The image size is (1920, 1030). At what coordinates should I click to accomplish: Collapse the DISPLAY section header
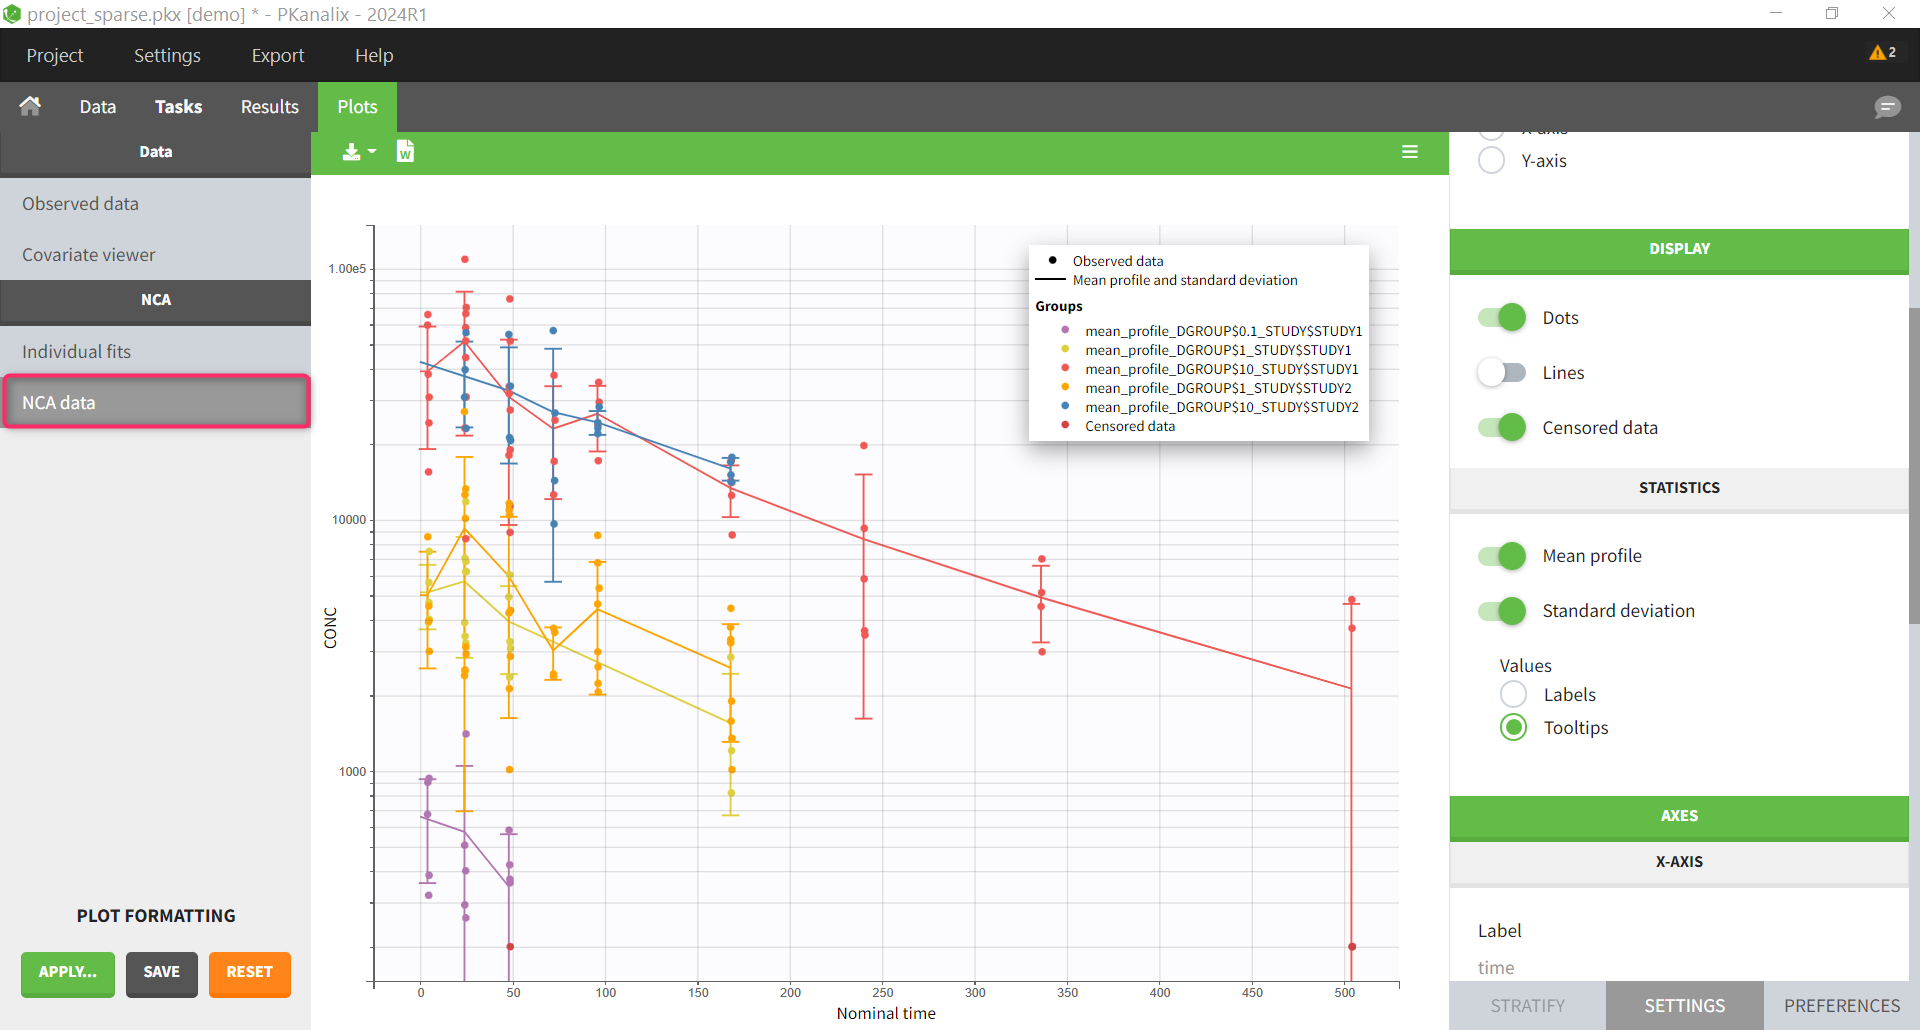pos(1678,249)
